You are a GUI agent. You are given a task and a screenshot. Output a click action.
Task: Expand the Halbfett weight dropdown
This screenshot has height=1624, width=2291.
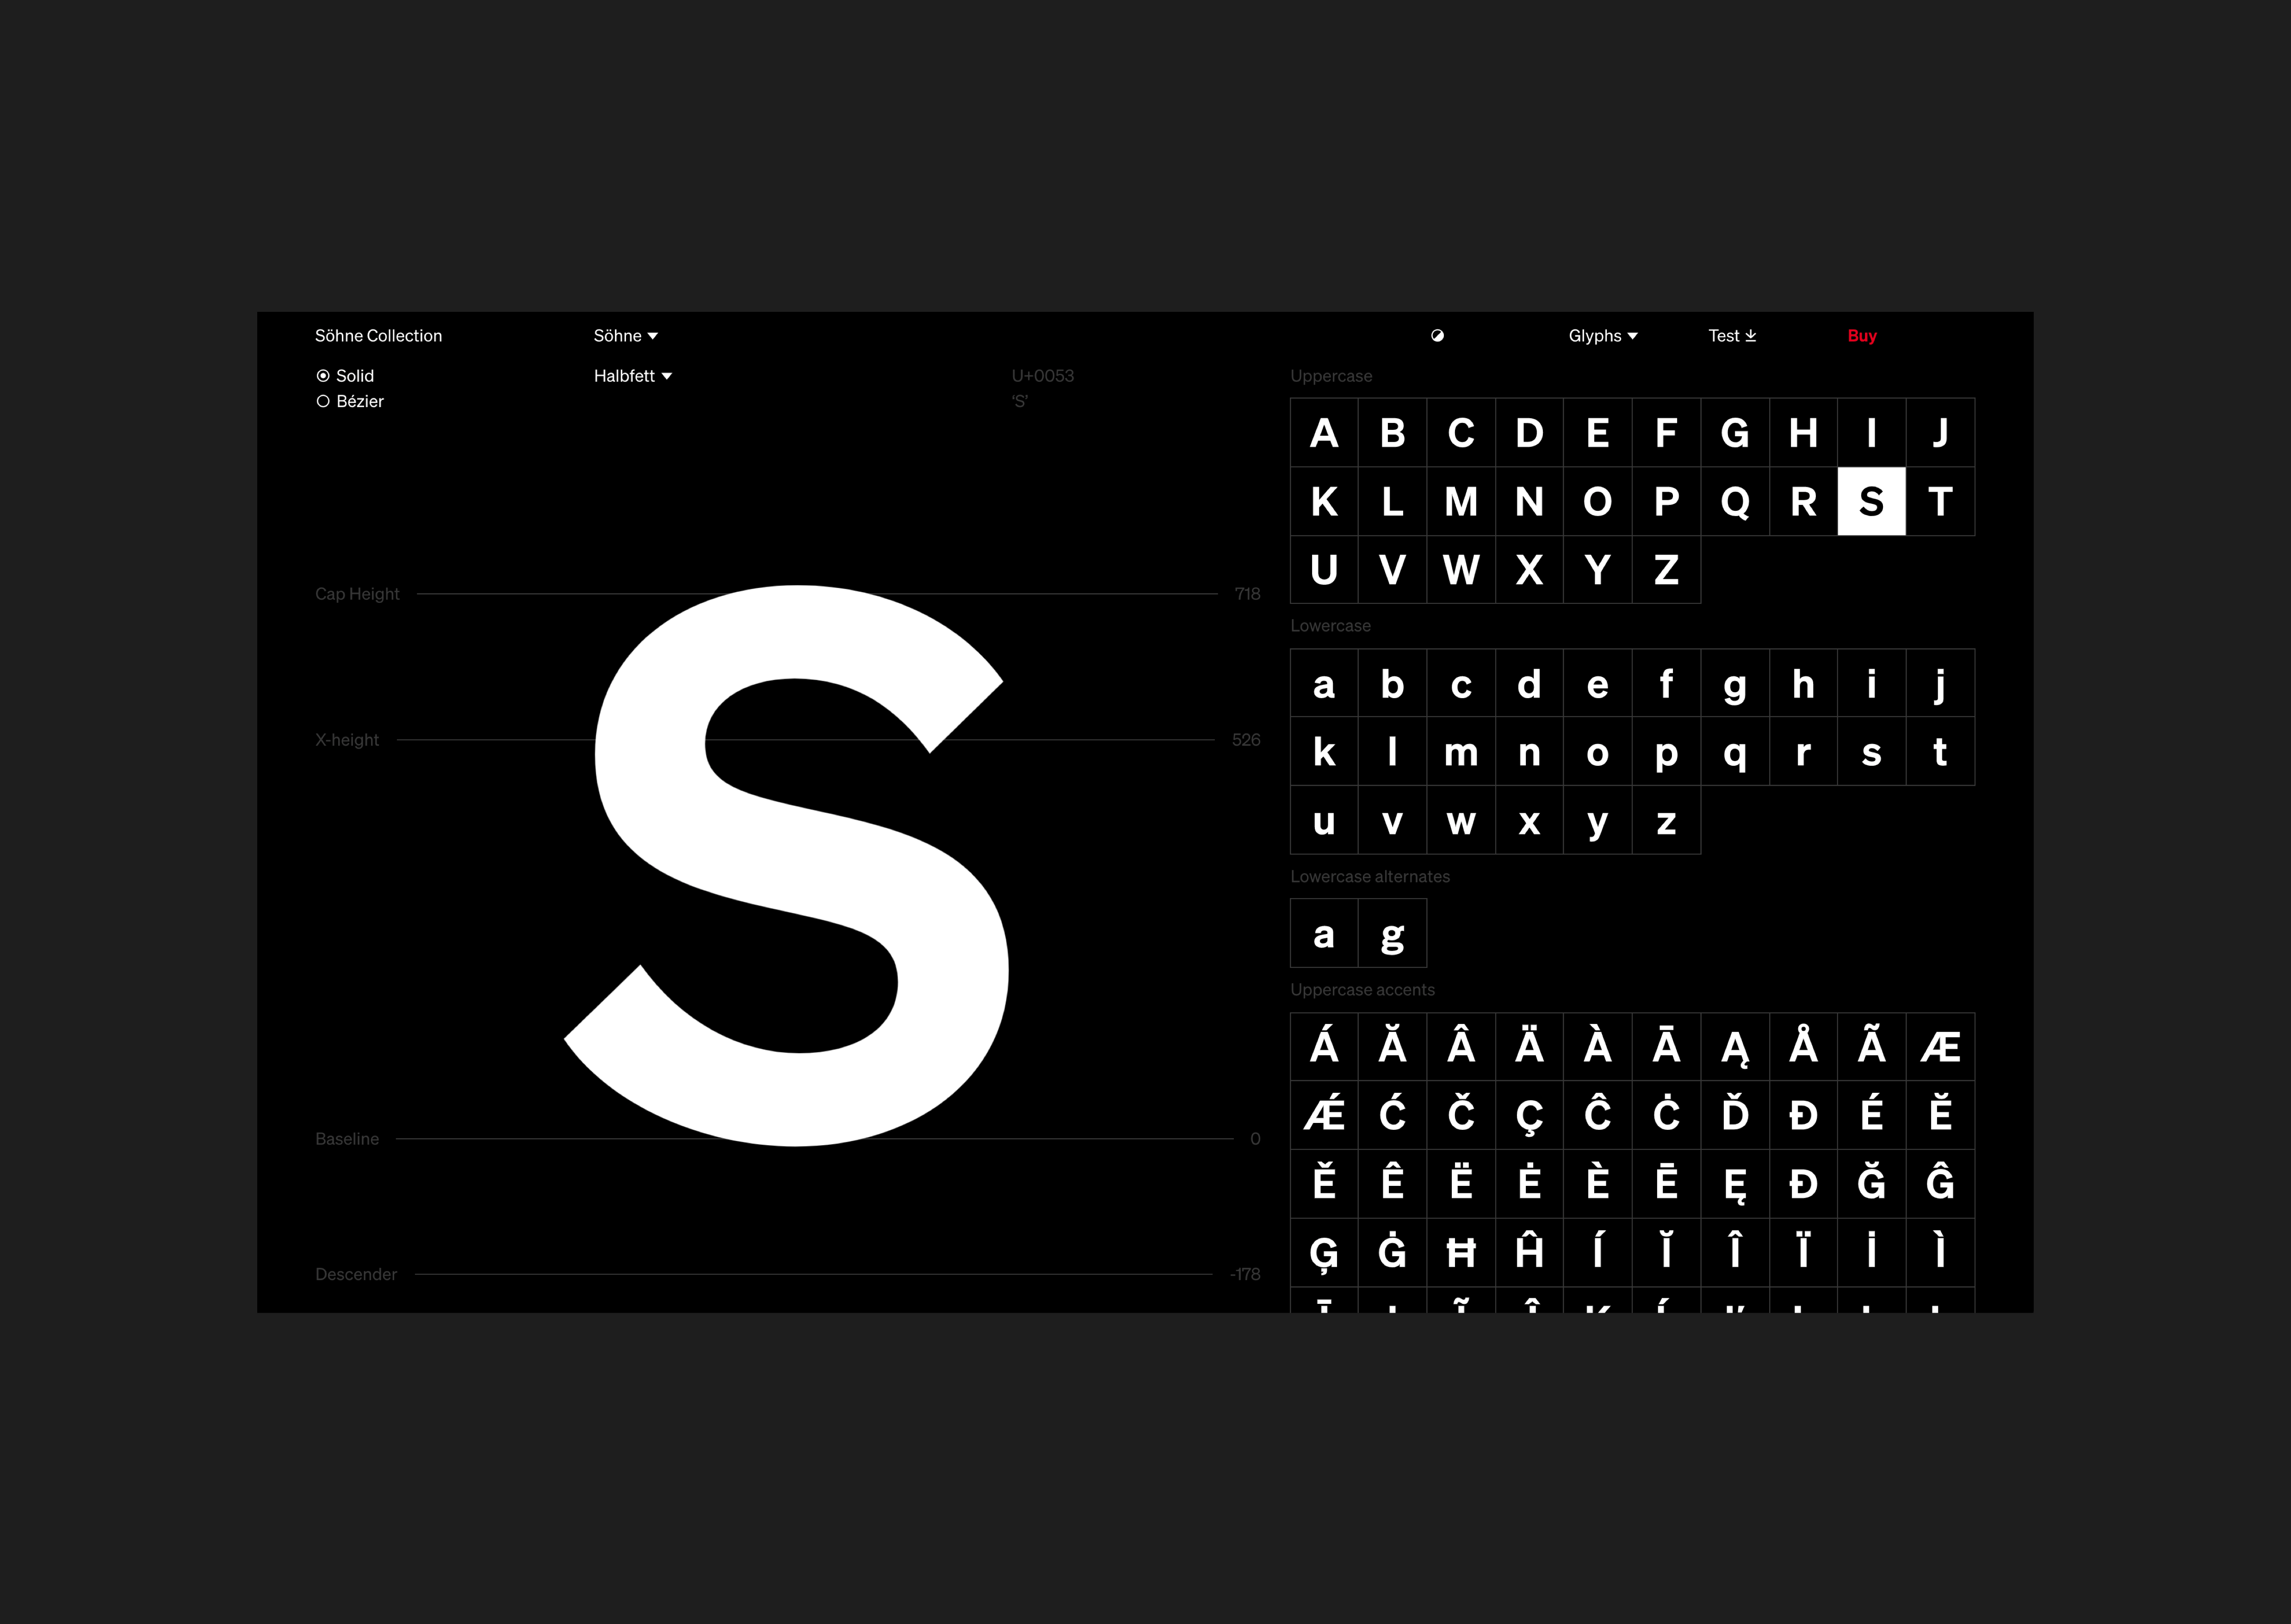[x=632, y=376]
